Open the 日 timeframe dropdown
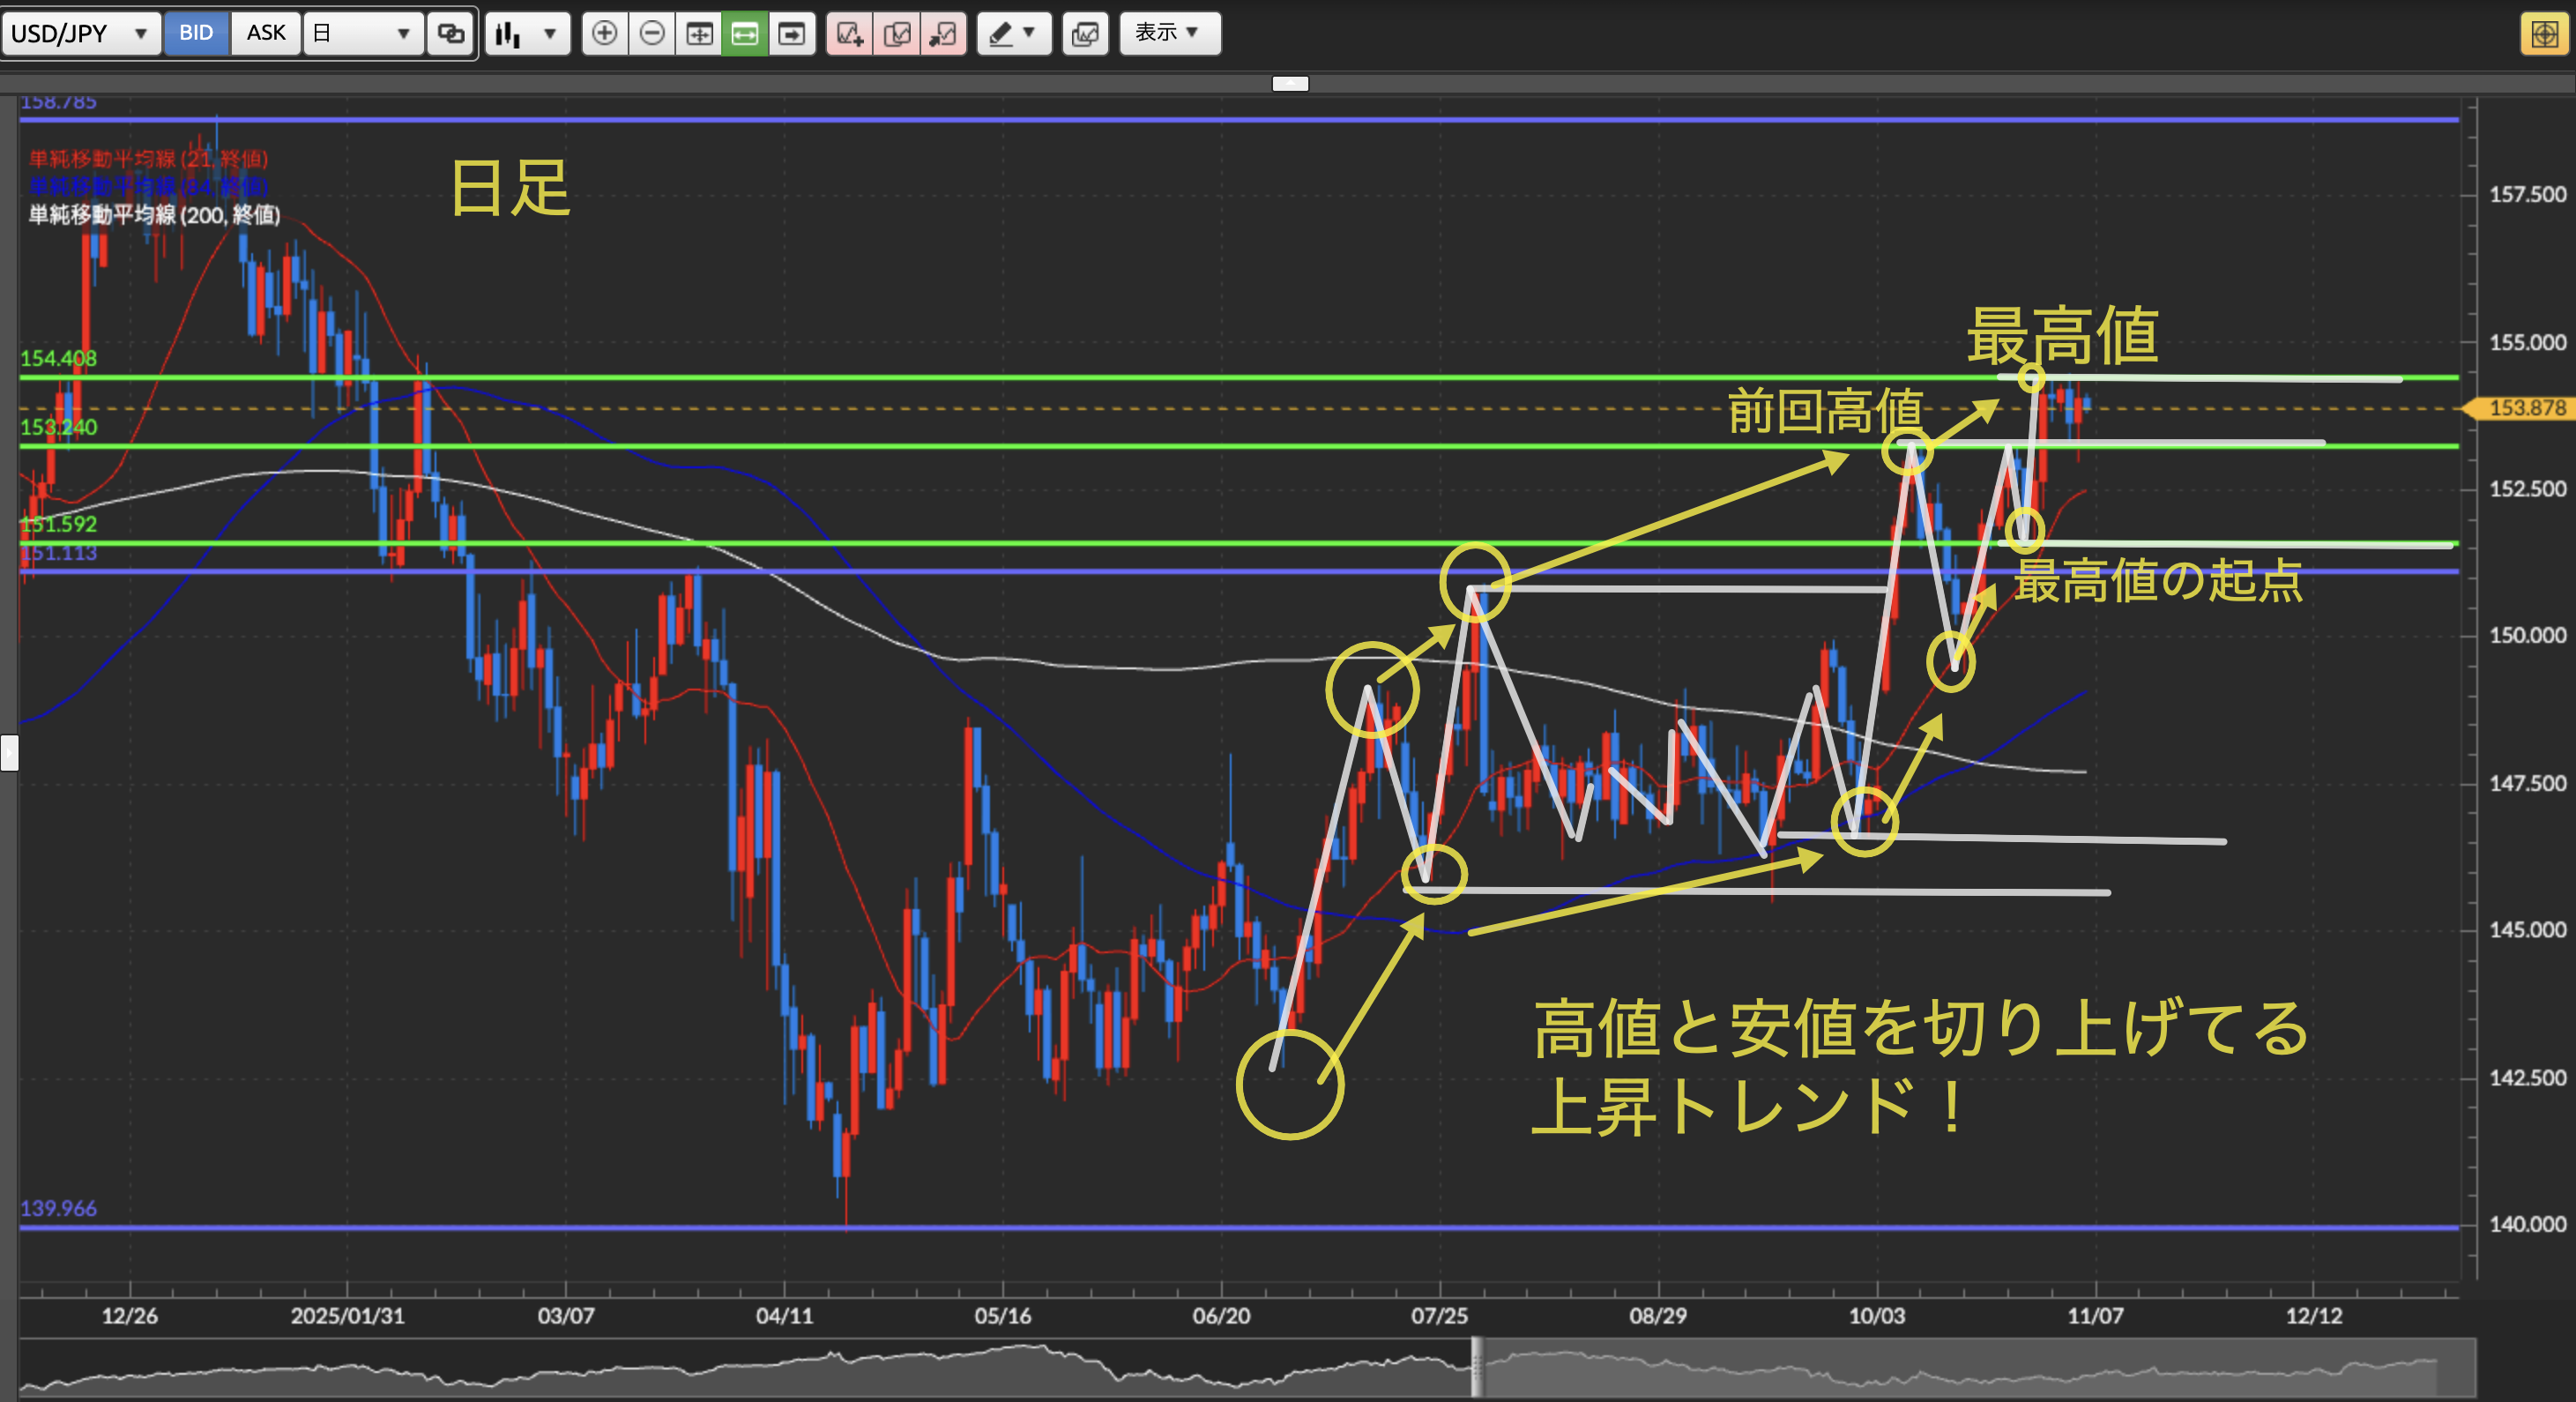The height and width of the screenshot is (1402, 2576). pyautogui.click(x=363, y=33)
